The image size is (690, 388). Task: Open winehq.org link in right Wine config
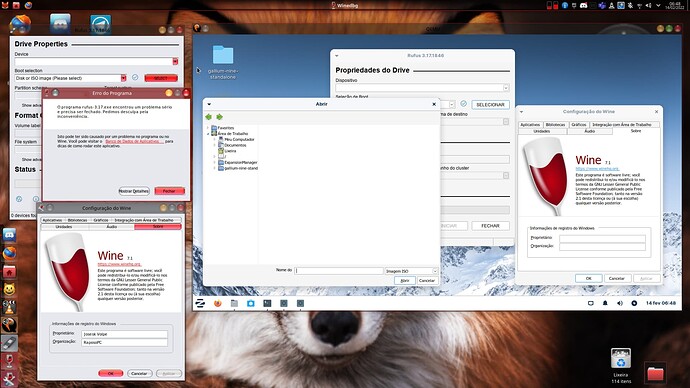tap(597, 168)
